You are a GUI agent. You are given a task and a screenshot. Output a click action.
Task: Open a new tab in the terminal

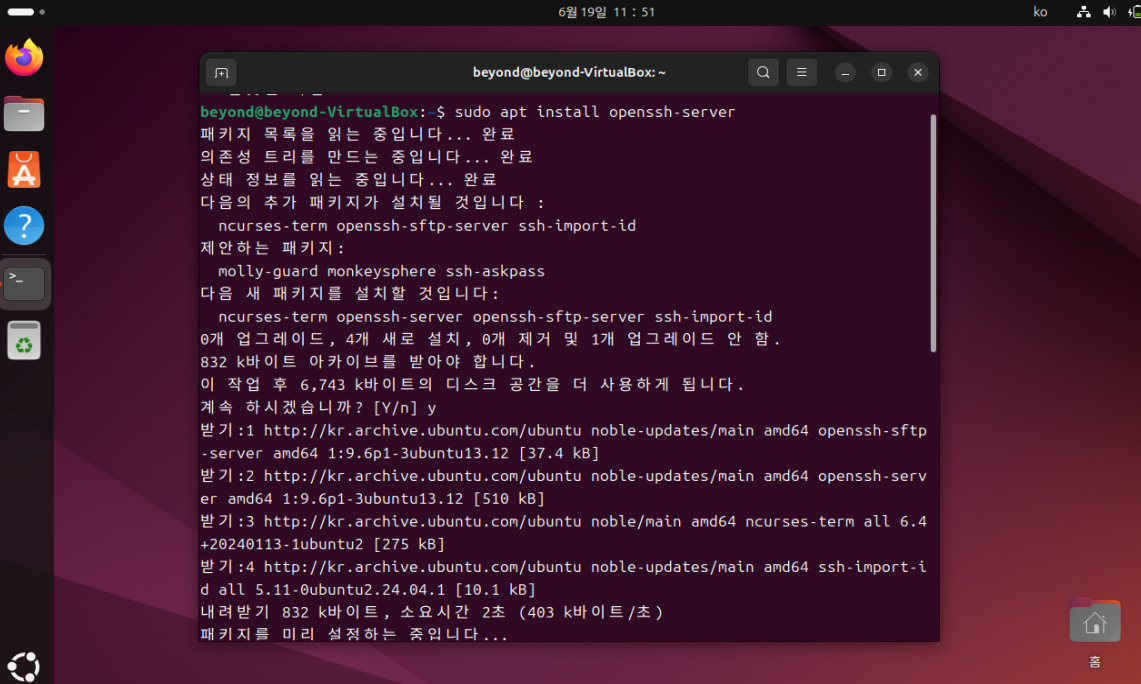point(221,73)
